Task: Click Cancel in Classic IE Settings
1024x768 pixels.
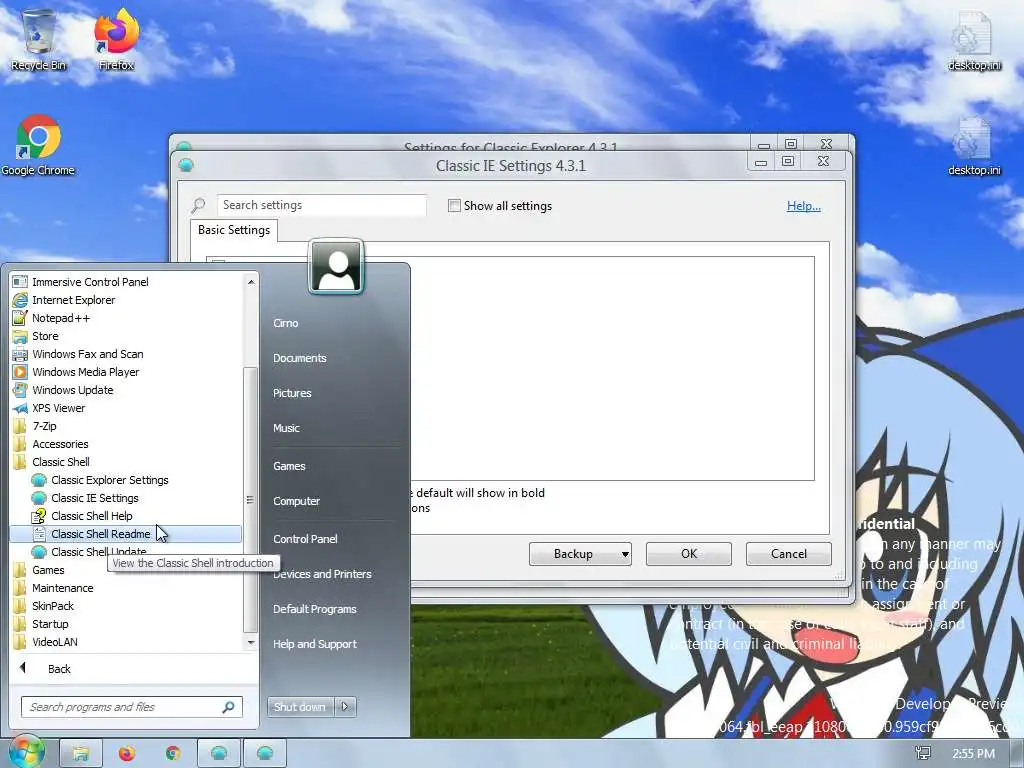Action: click(x=788, y=554)
